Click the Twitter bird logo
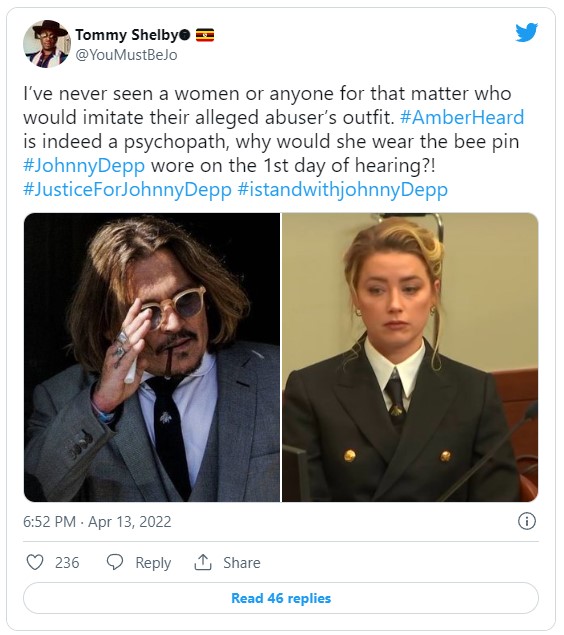 point(526,33)
